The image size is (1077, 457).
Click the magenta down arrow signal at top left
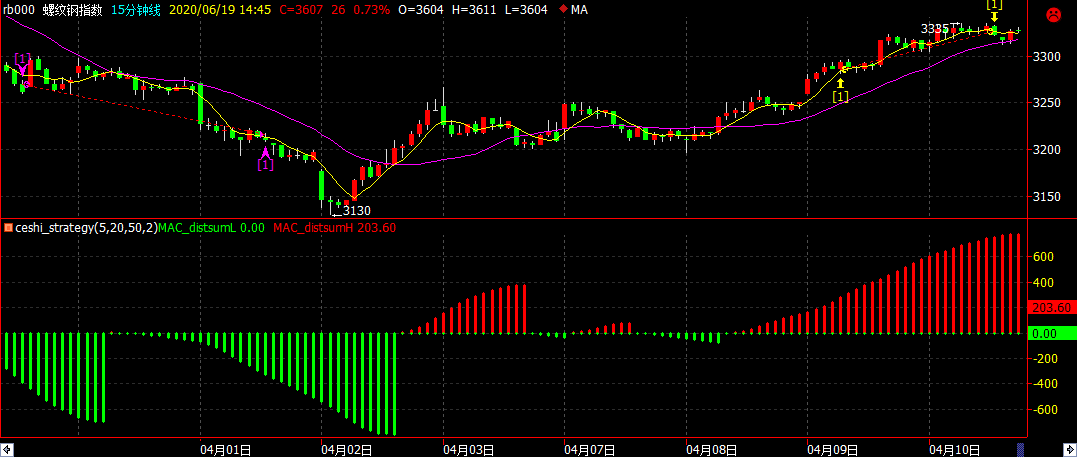[23, 69]
